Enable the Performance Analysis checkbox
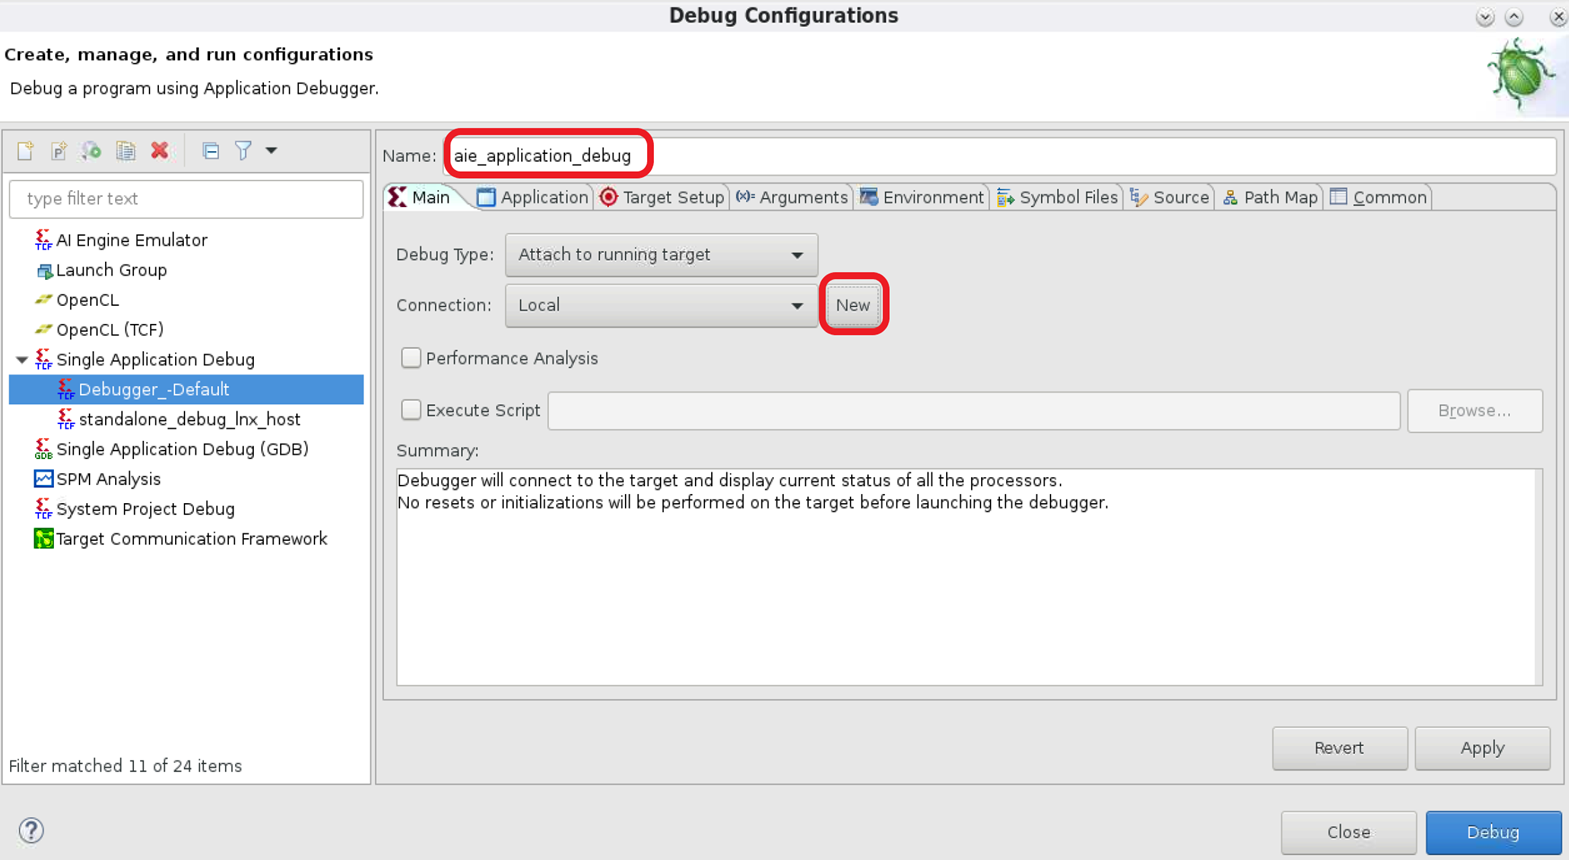The width and height of the screenshot is (1569, 860). click(411, 358)
